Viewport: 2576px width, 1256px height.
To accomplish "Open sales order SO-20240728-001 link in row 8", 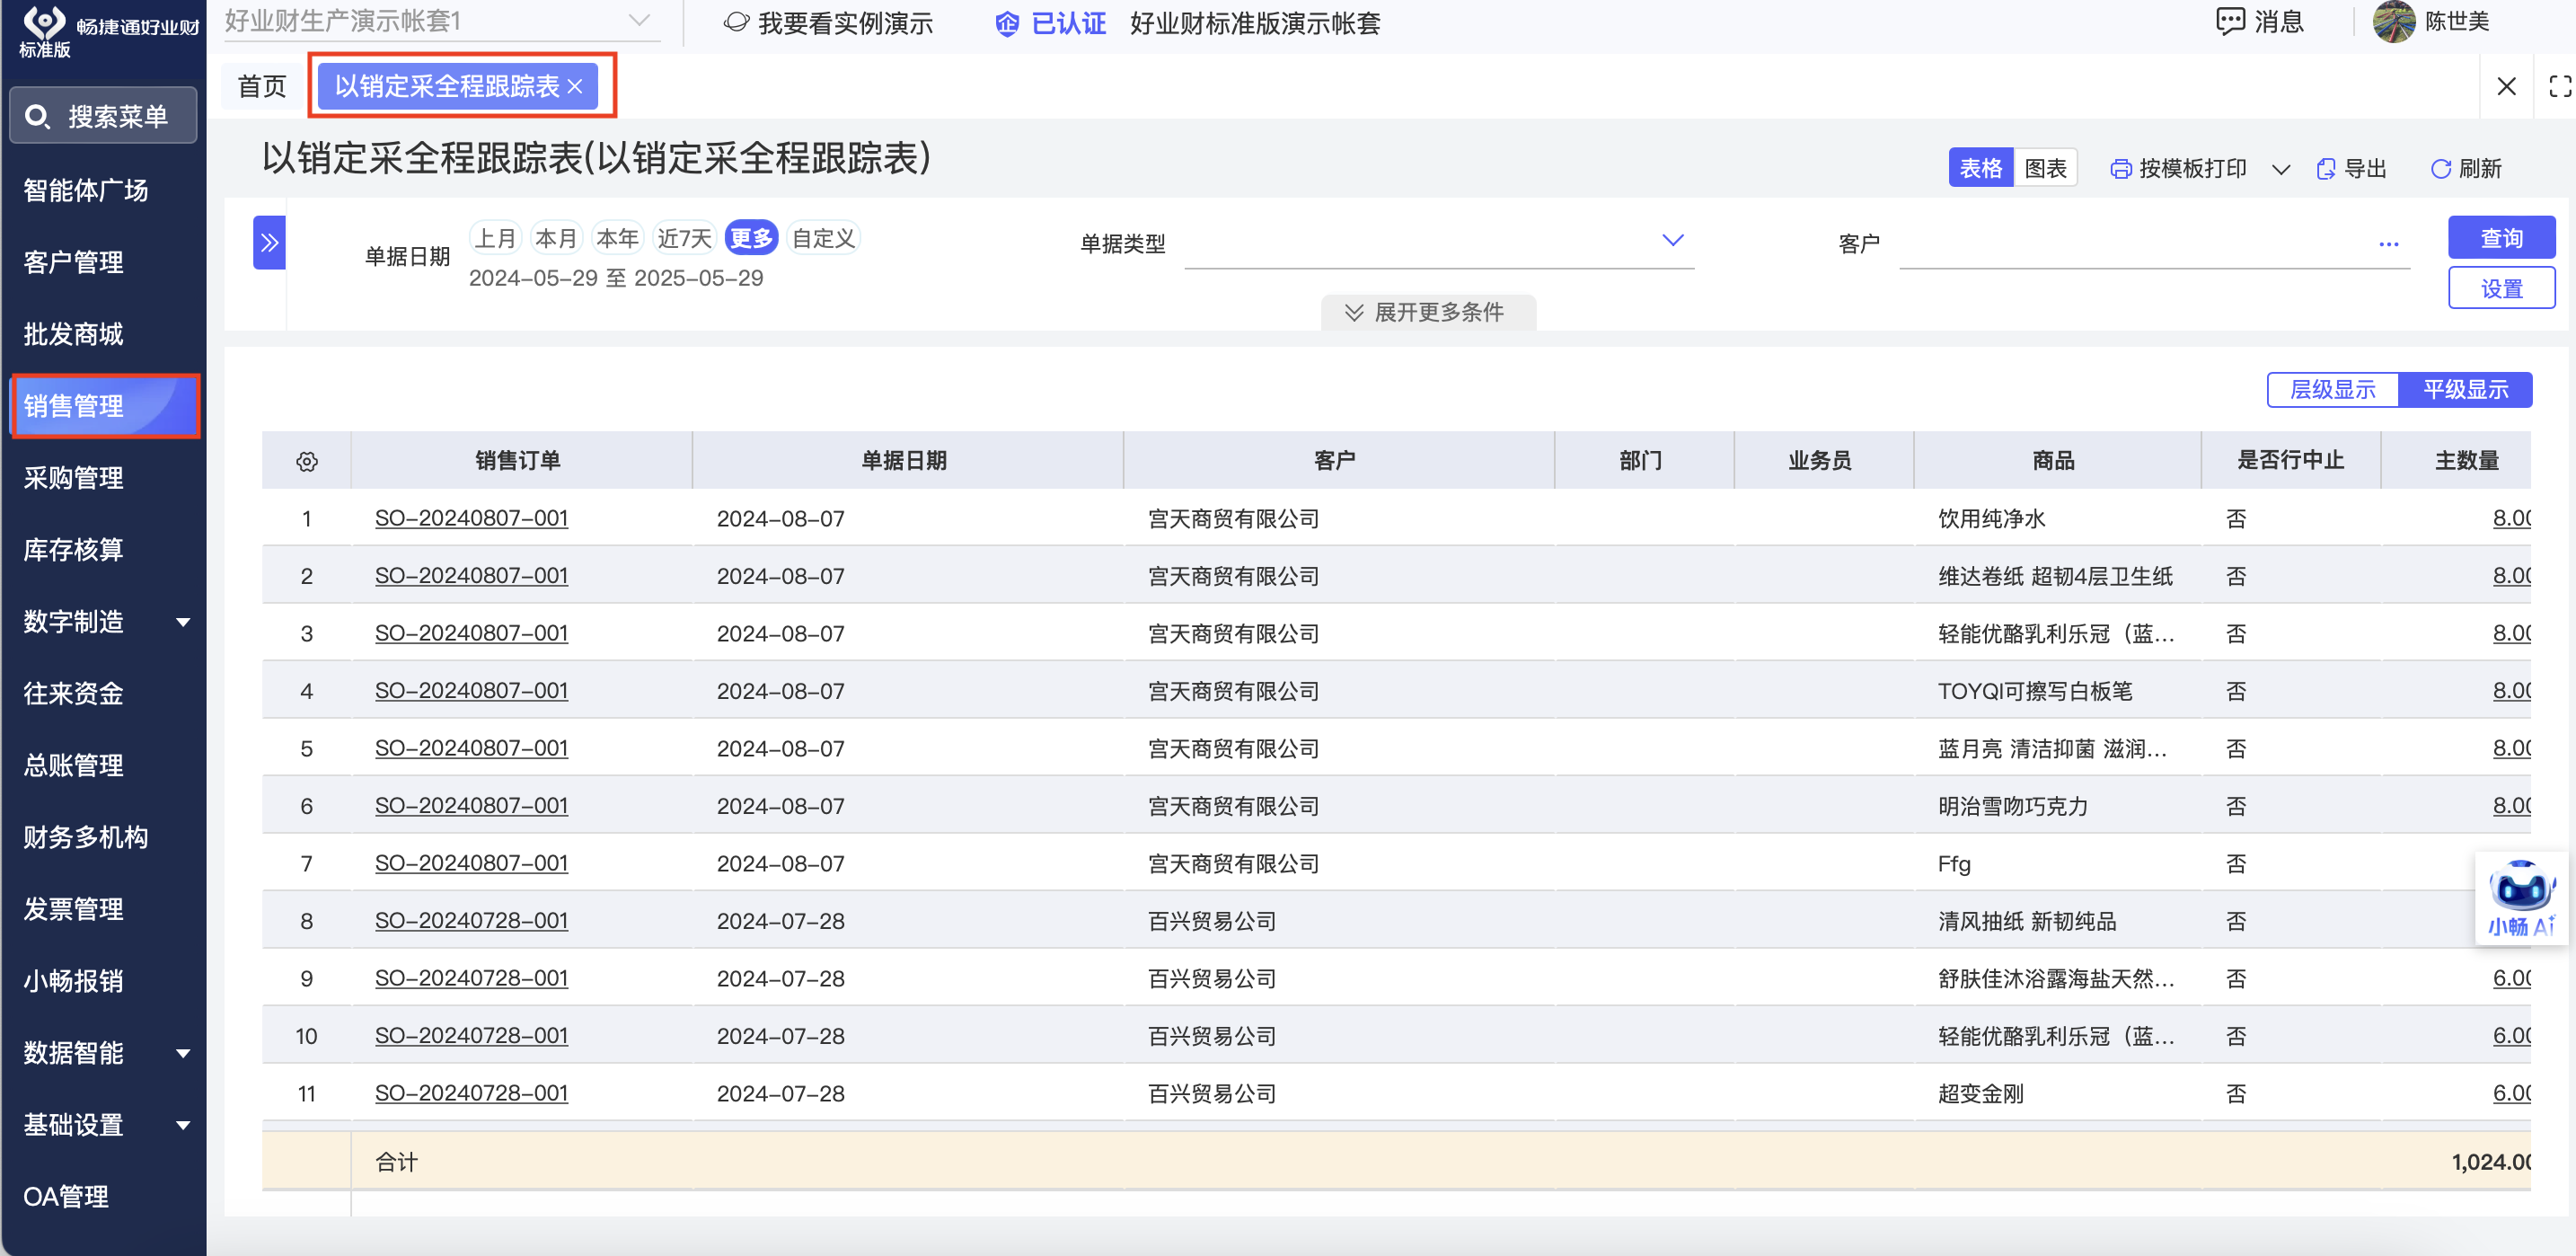I will tap(471, 920).
